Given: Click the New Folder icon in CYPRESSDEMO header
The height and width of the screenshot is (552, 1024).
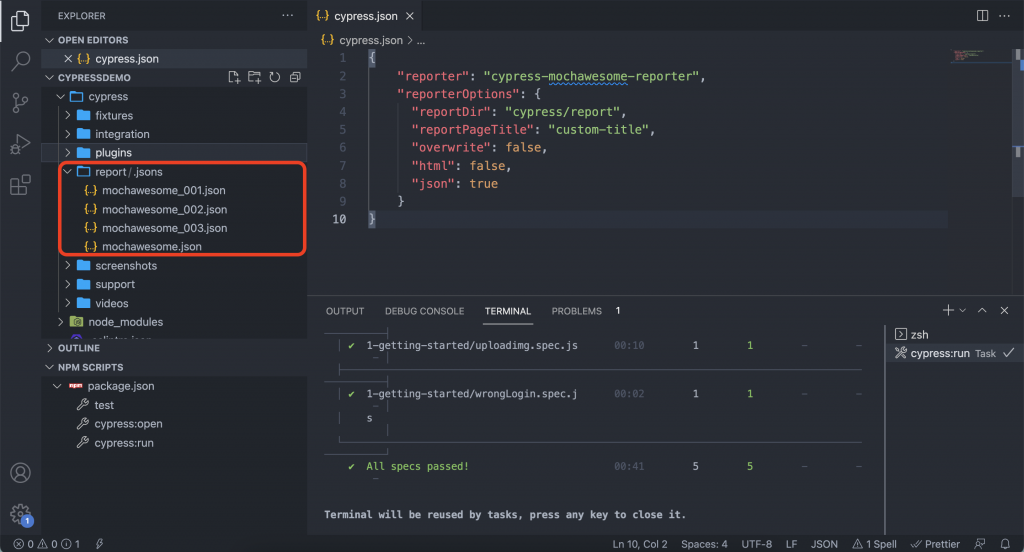Looking at the screenshot, I should [x=254, y=77].
